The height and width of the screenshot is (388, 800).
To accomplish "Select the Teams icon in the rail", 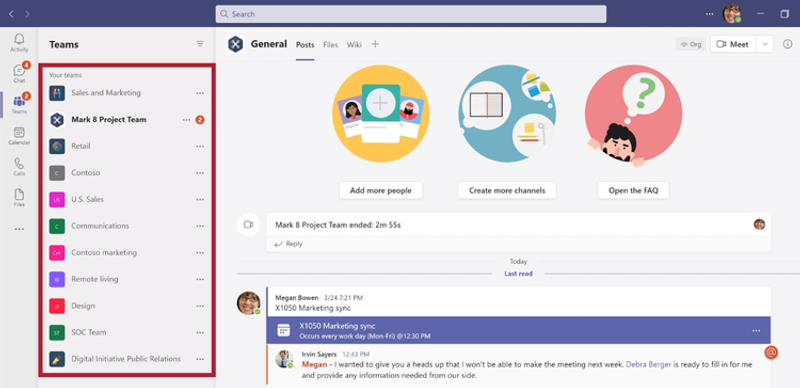I will click(19, 104).
